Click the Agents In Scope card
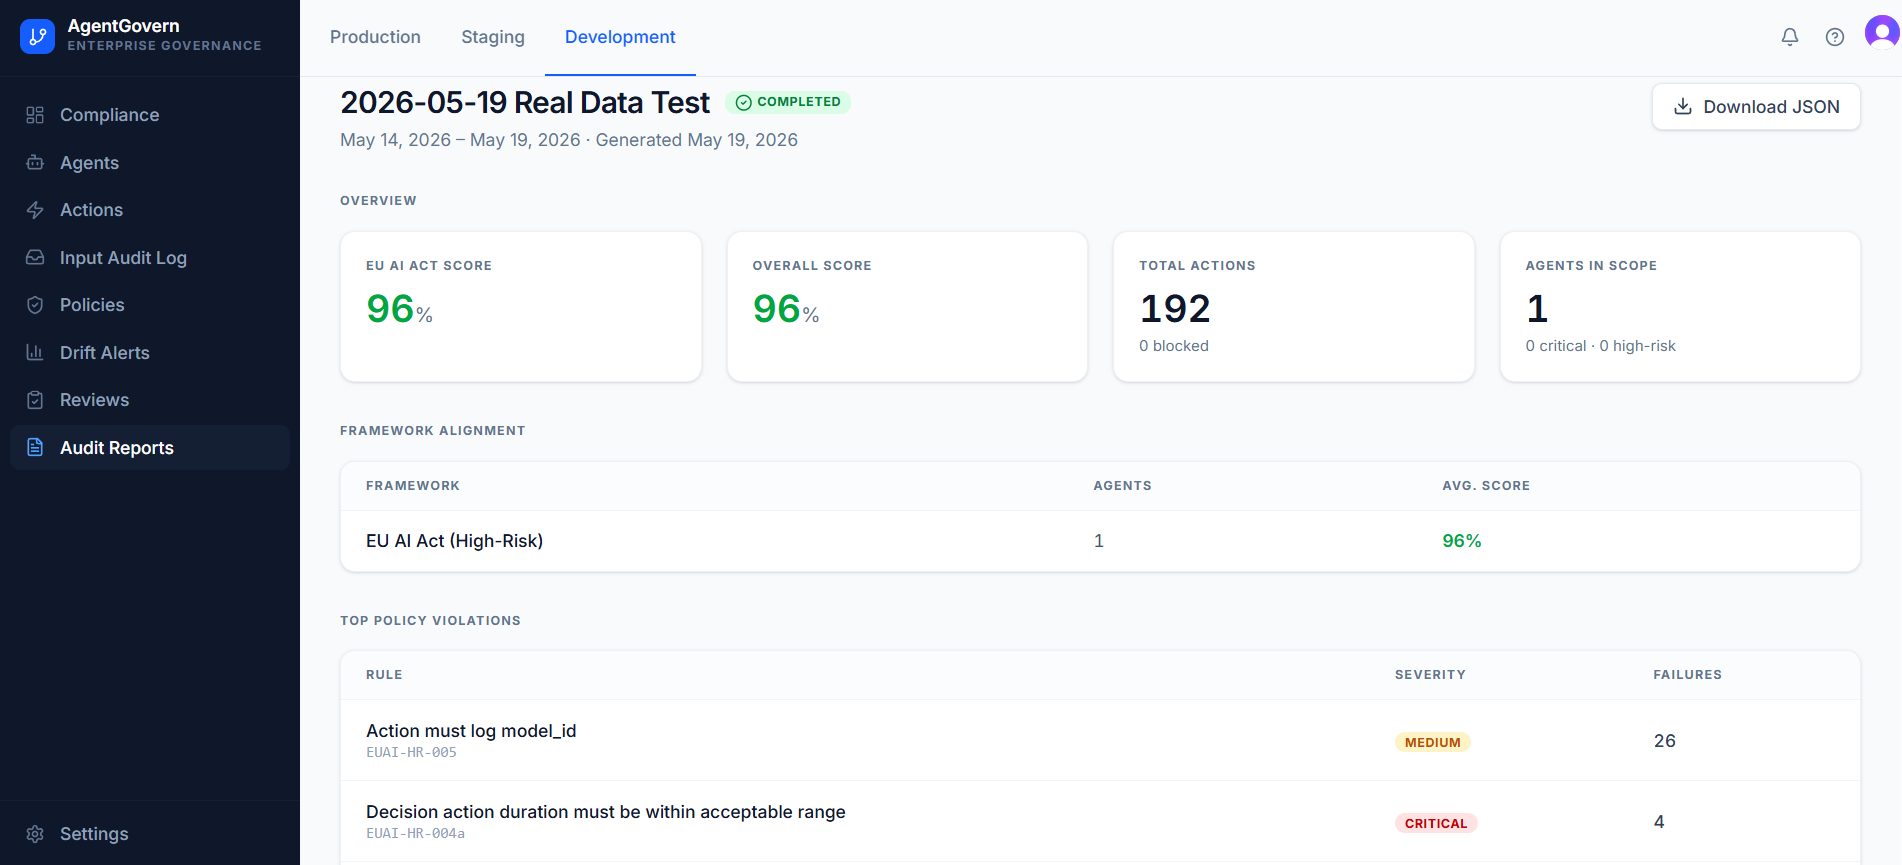Screen dimensions: 1902x865 point(1680,306)
